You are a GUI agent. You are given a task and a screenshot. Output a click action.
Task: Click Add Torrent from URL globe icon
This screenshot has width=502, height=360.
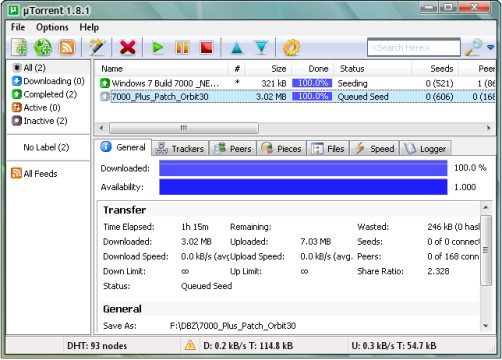pyautogui.click(x=43, y=47)
